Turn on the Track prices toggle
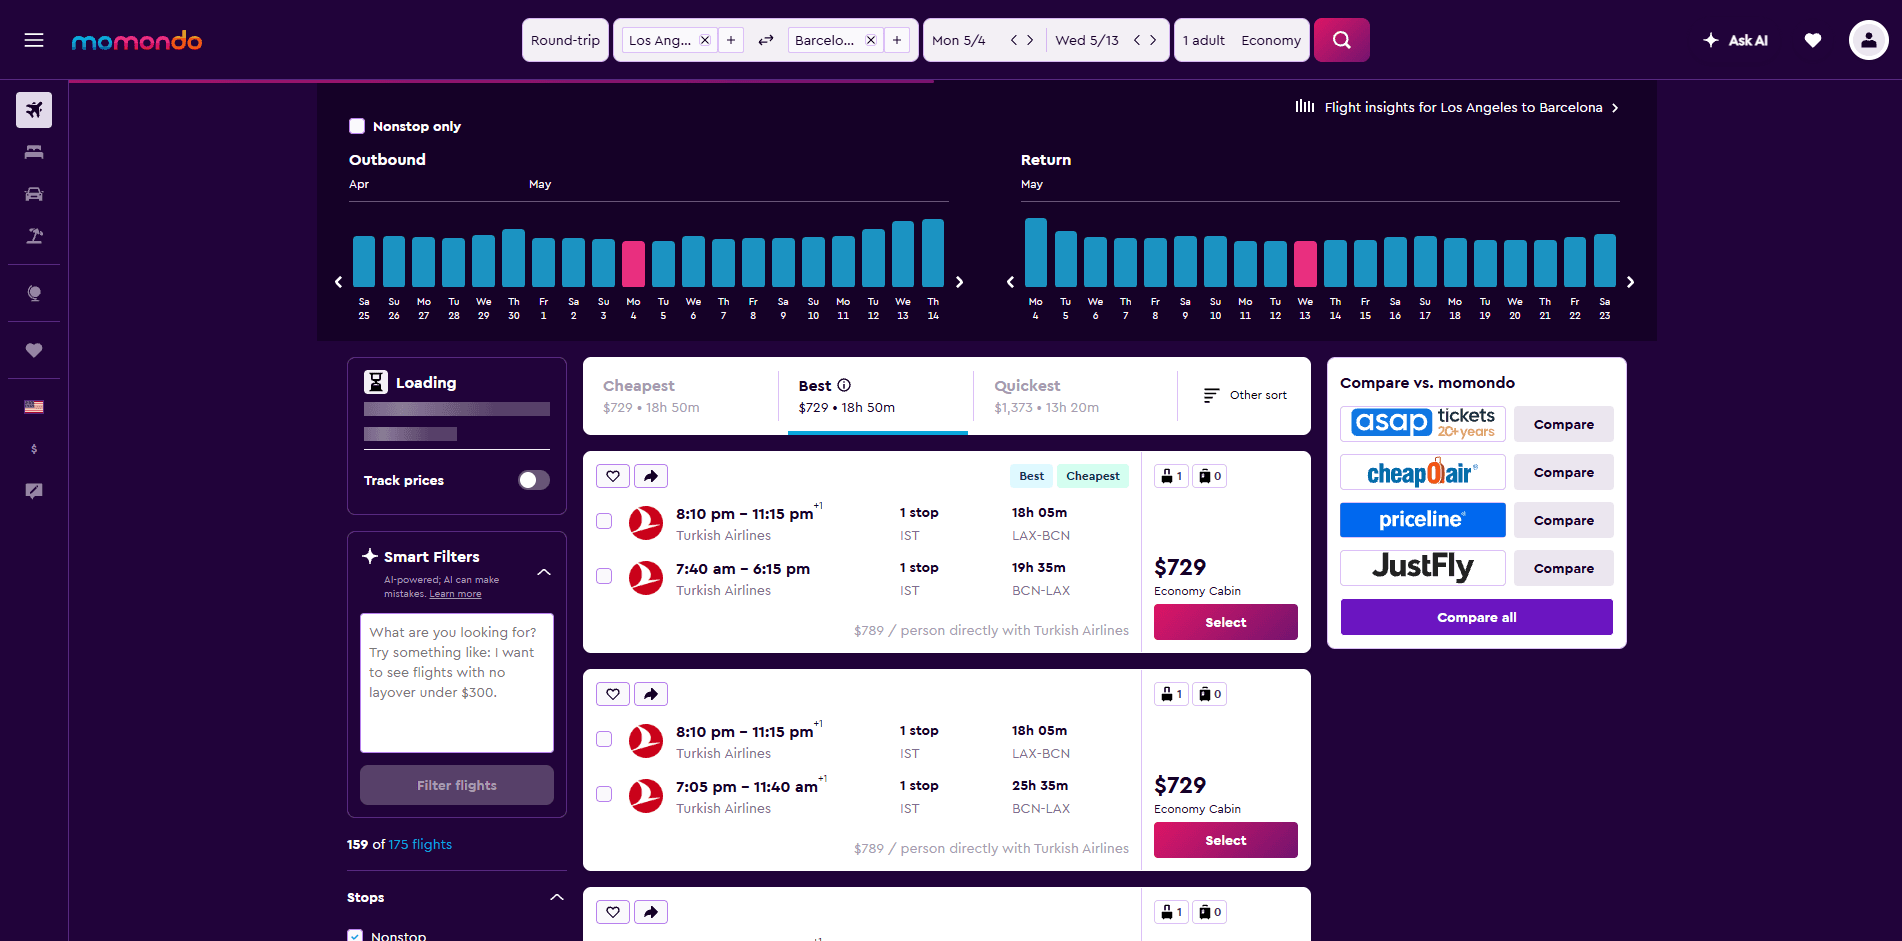The height and width of the screenshot is (941, 1902). click(533, 480)
